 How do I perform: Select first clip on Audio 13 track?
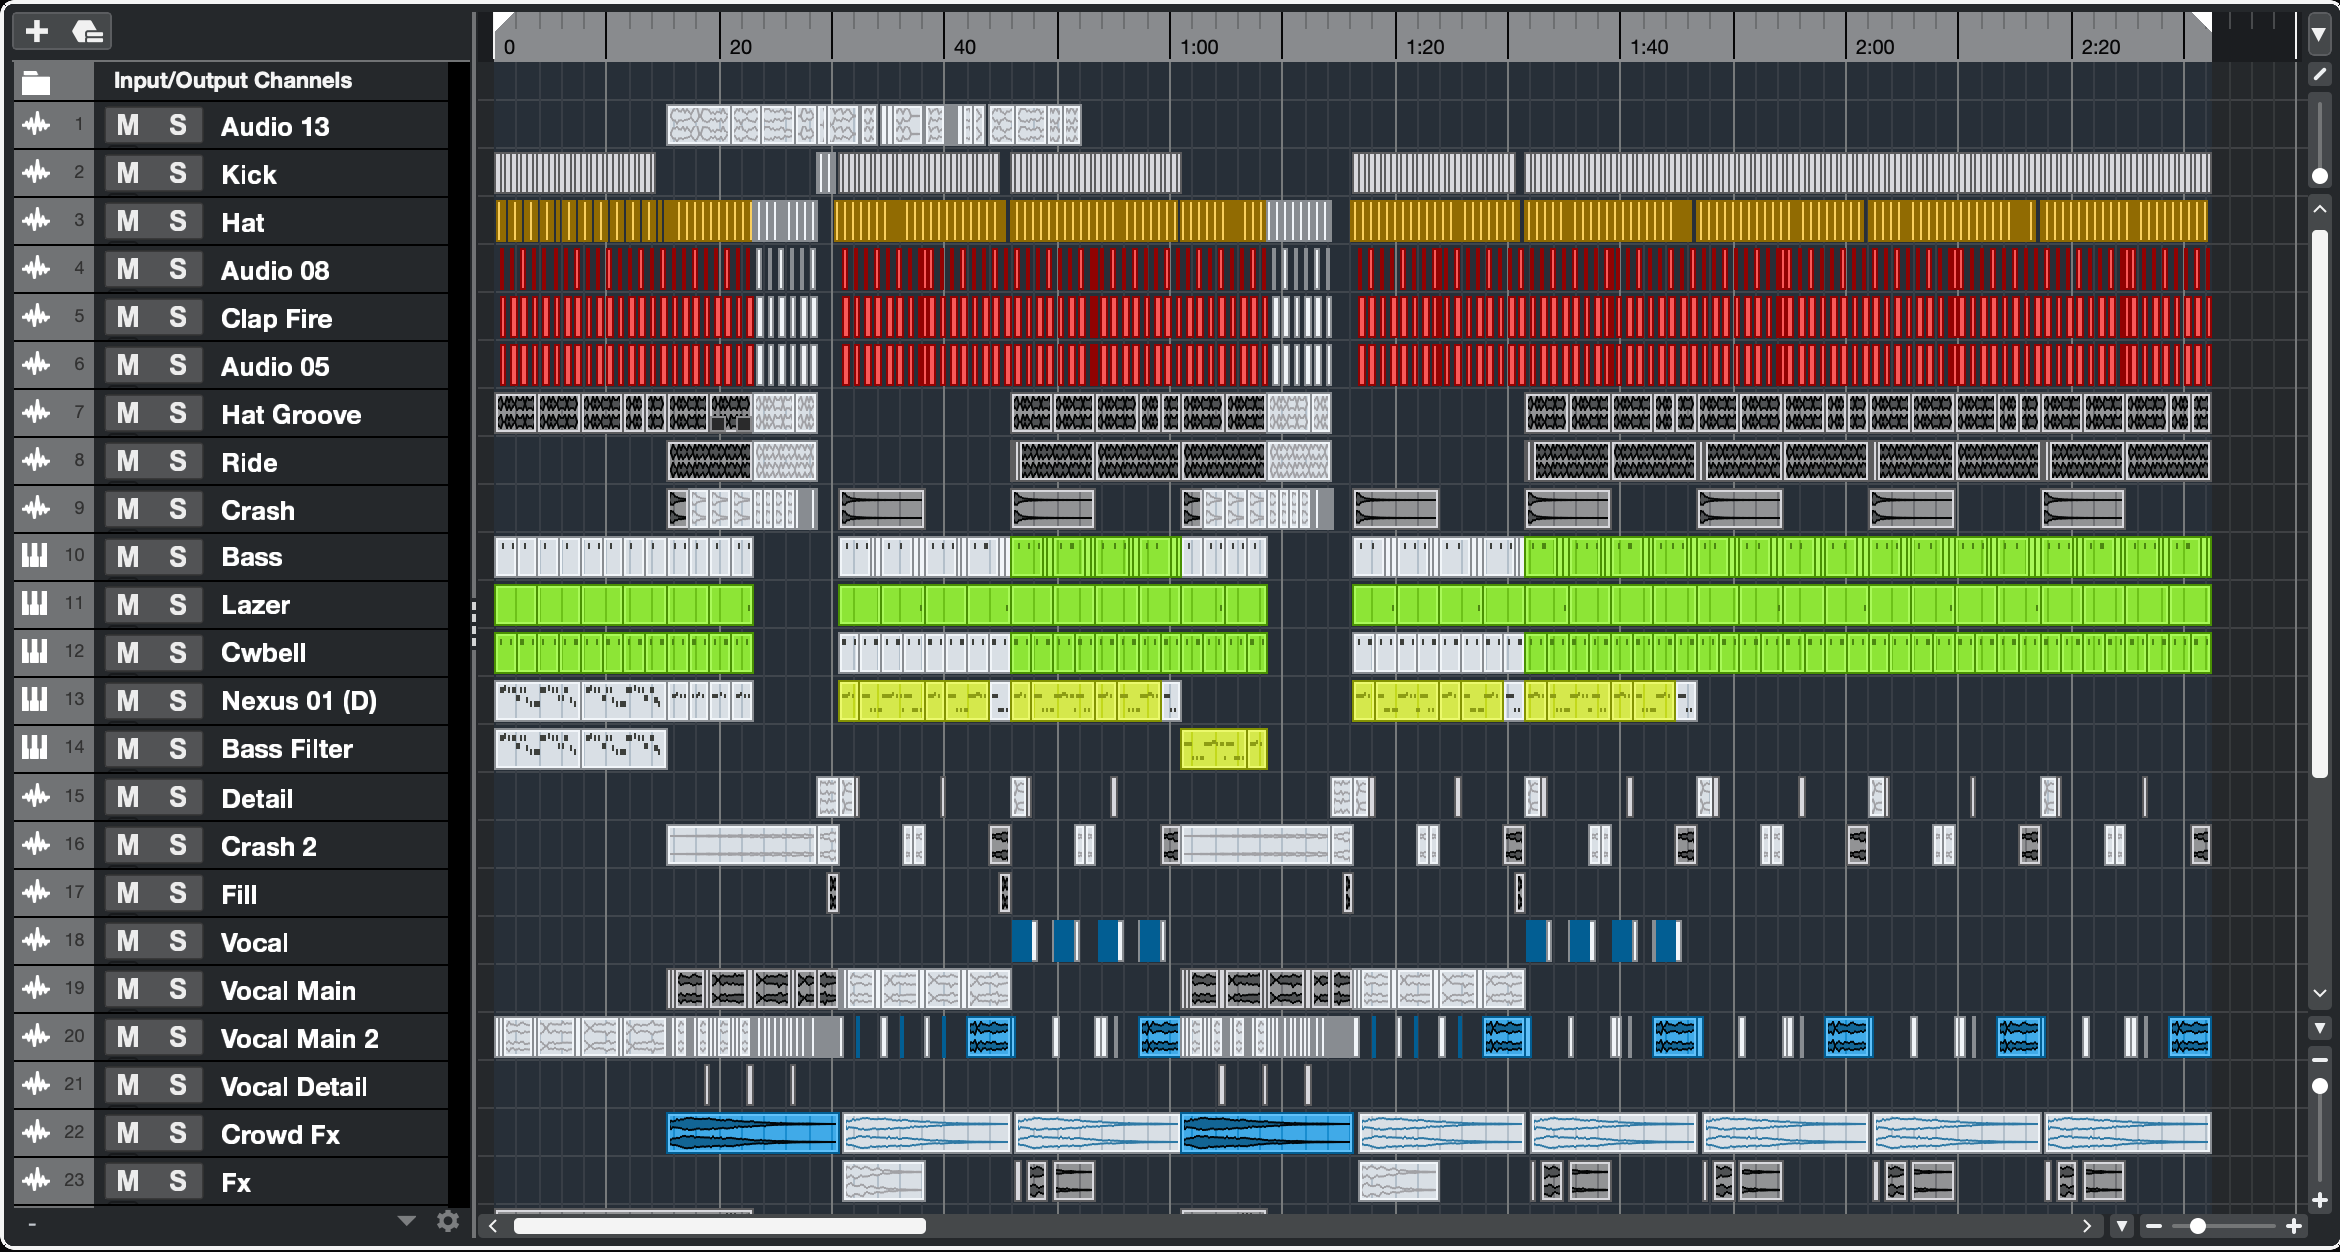(699, 125)
